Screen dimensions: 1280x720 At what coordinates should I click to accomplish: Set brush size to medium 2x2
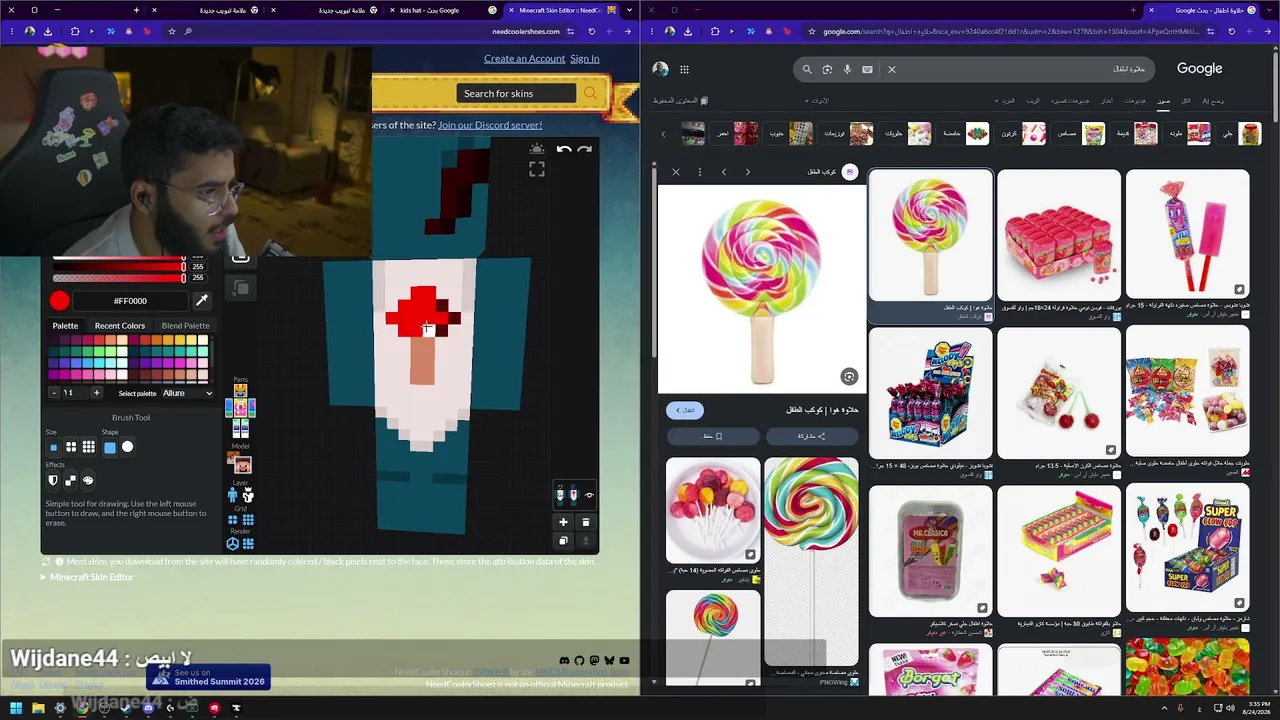point(70,447)
